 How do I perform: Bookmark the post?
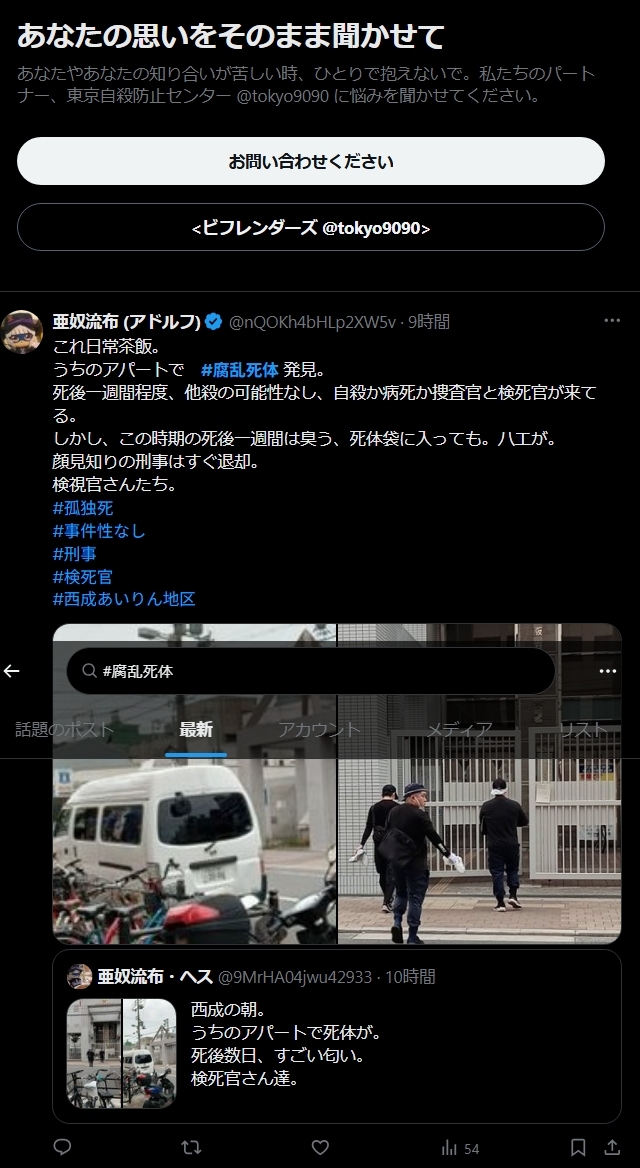point(577,1147)
